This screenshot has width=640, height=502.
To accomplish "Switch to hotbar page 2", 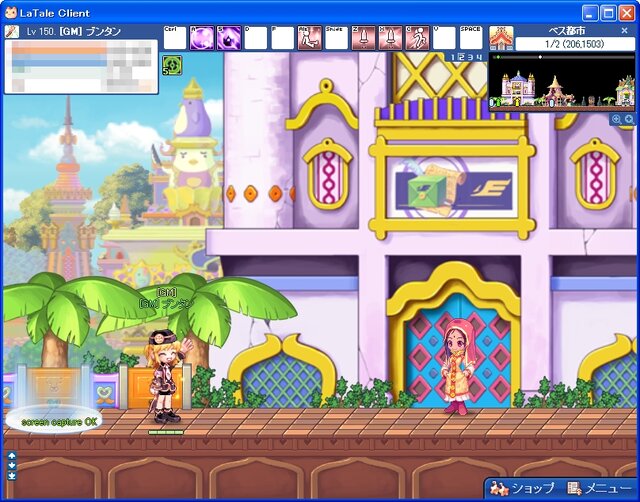I will coord(462,58).
